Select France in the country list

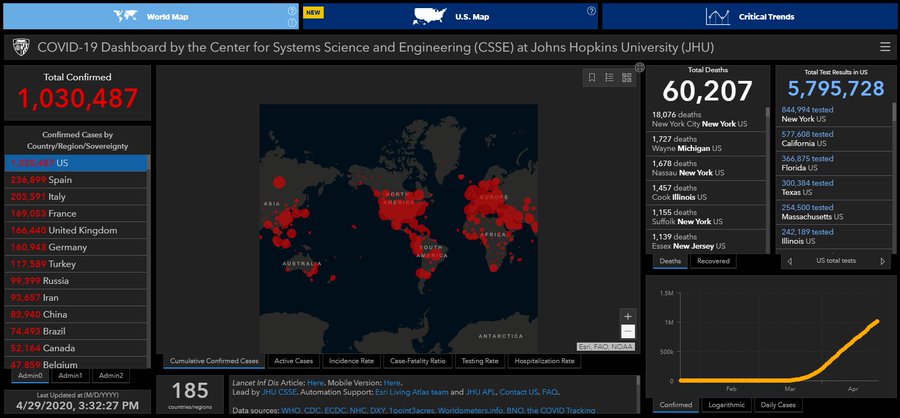[x=76, y=214]
